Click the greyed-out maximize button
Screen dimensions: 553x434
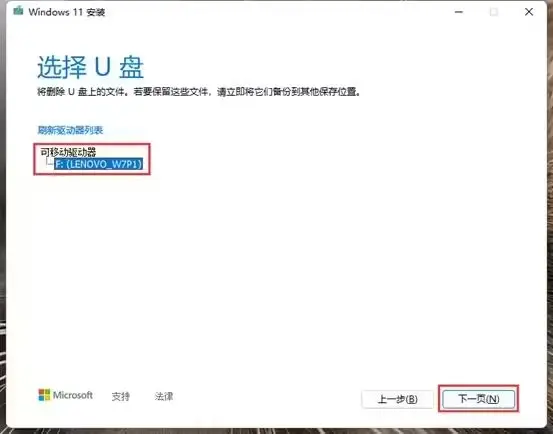(494, 12)
